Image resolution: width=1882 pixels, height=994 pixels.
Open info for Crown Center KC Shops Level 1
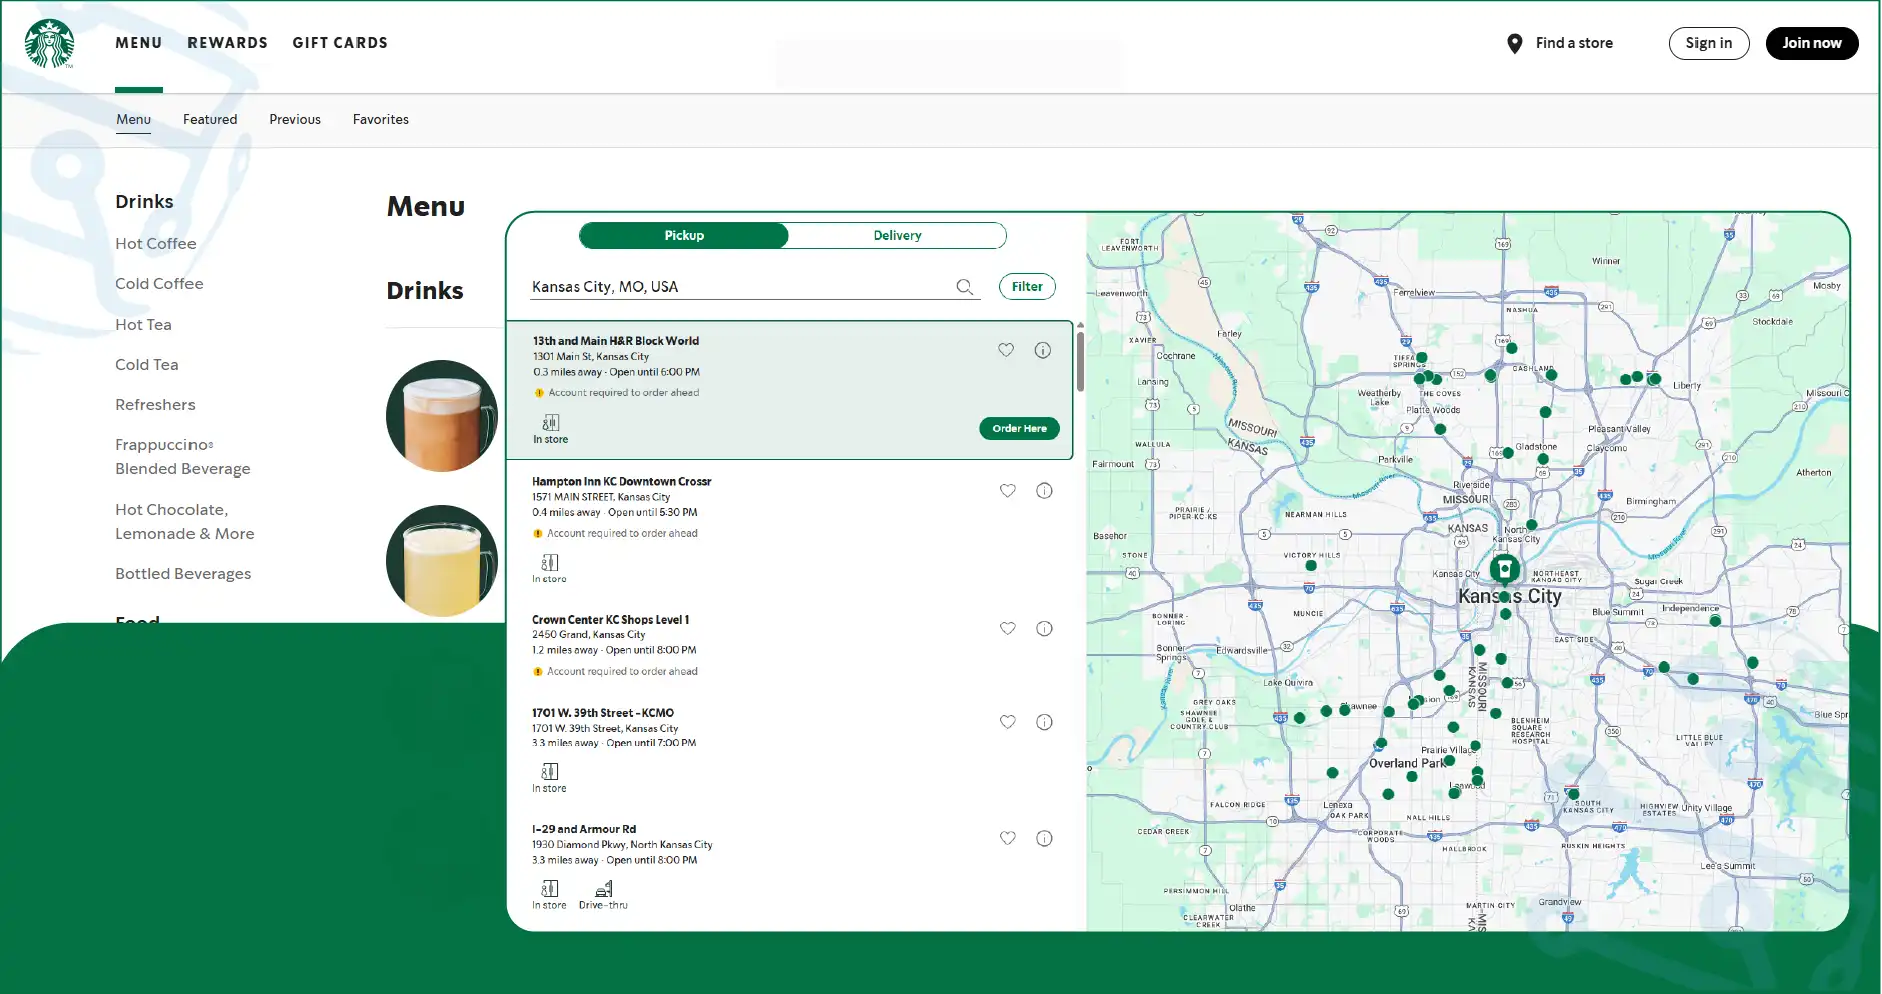(x=1044, y=629)
